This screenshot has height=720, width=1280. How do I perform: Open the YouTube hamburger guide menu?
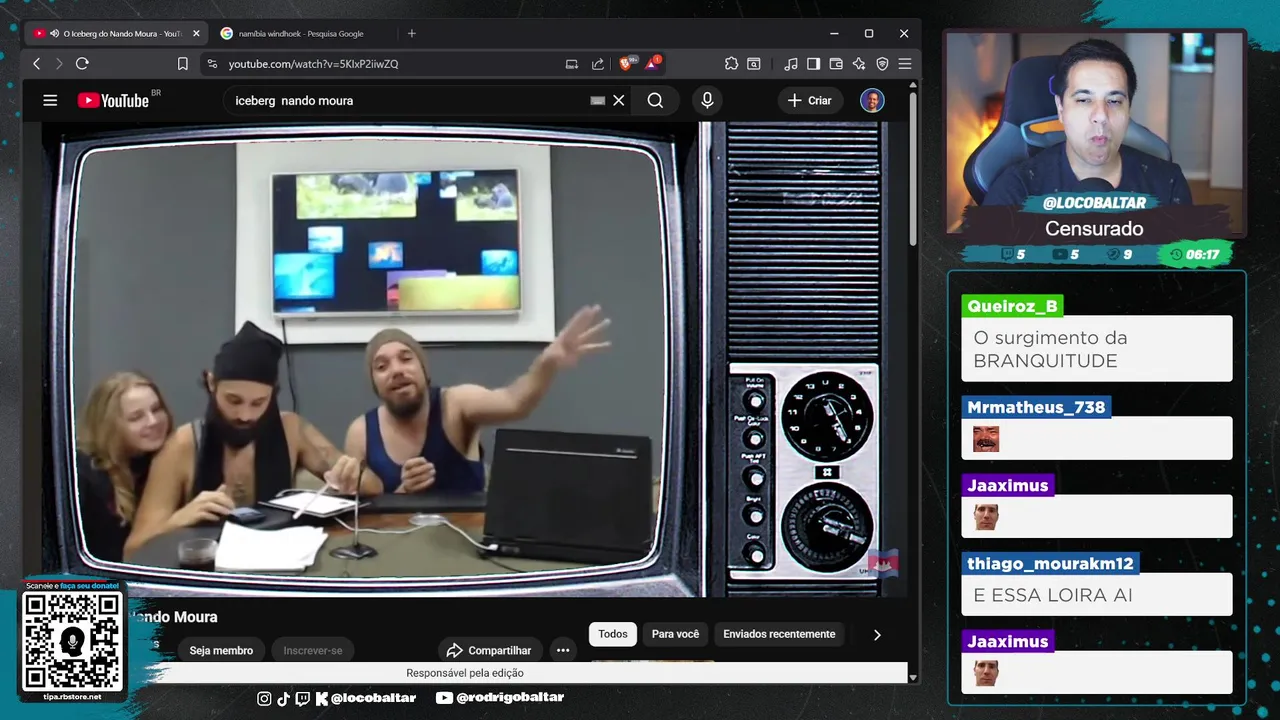pos(50,100)
